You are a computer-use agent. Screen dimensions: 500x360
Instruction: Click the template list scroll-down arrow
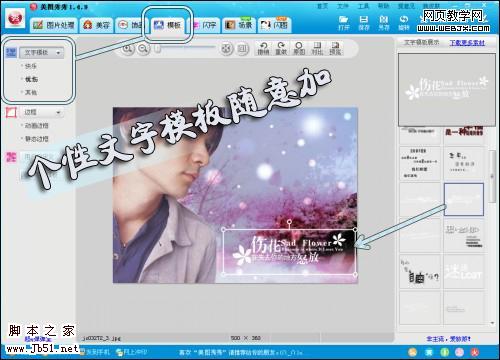click(492, 323)
